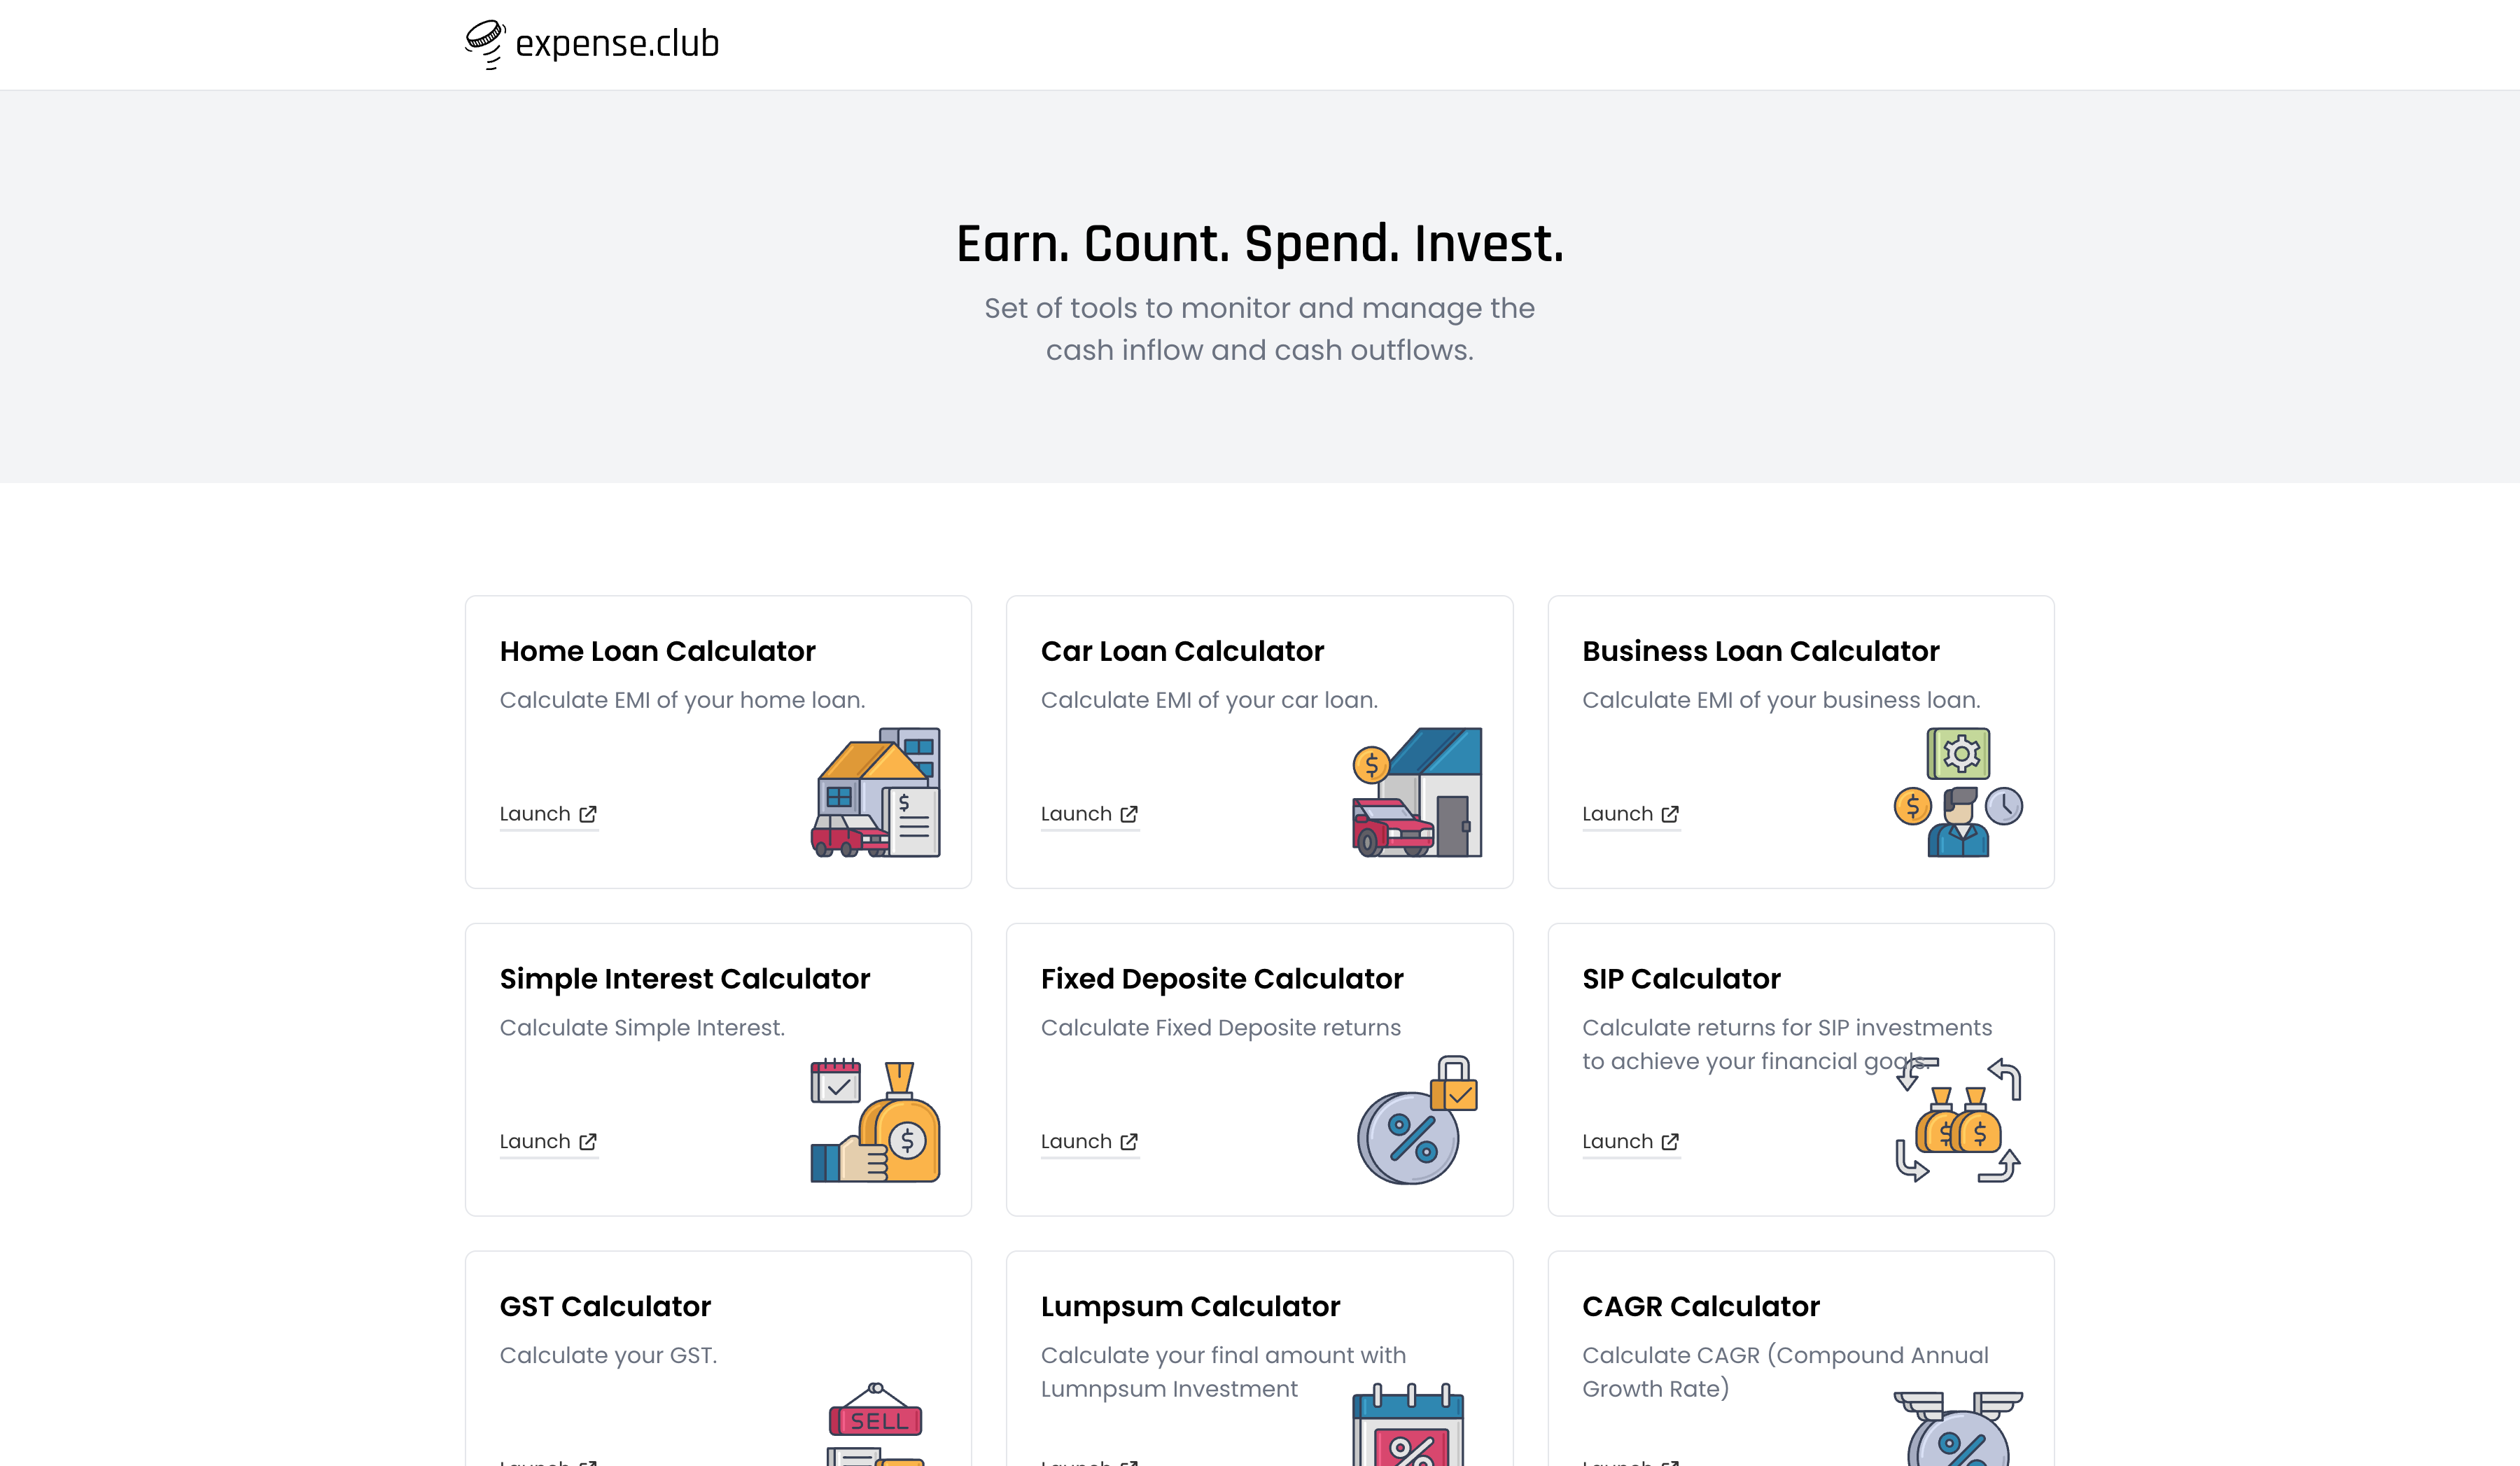This screenshot has width=2520, height=1466.
Task: Select the CAGR Calculator card title
Action: (x=1701, y=1306)
